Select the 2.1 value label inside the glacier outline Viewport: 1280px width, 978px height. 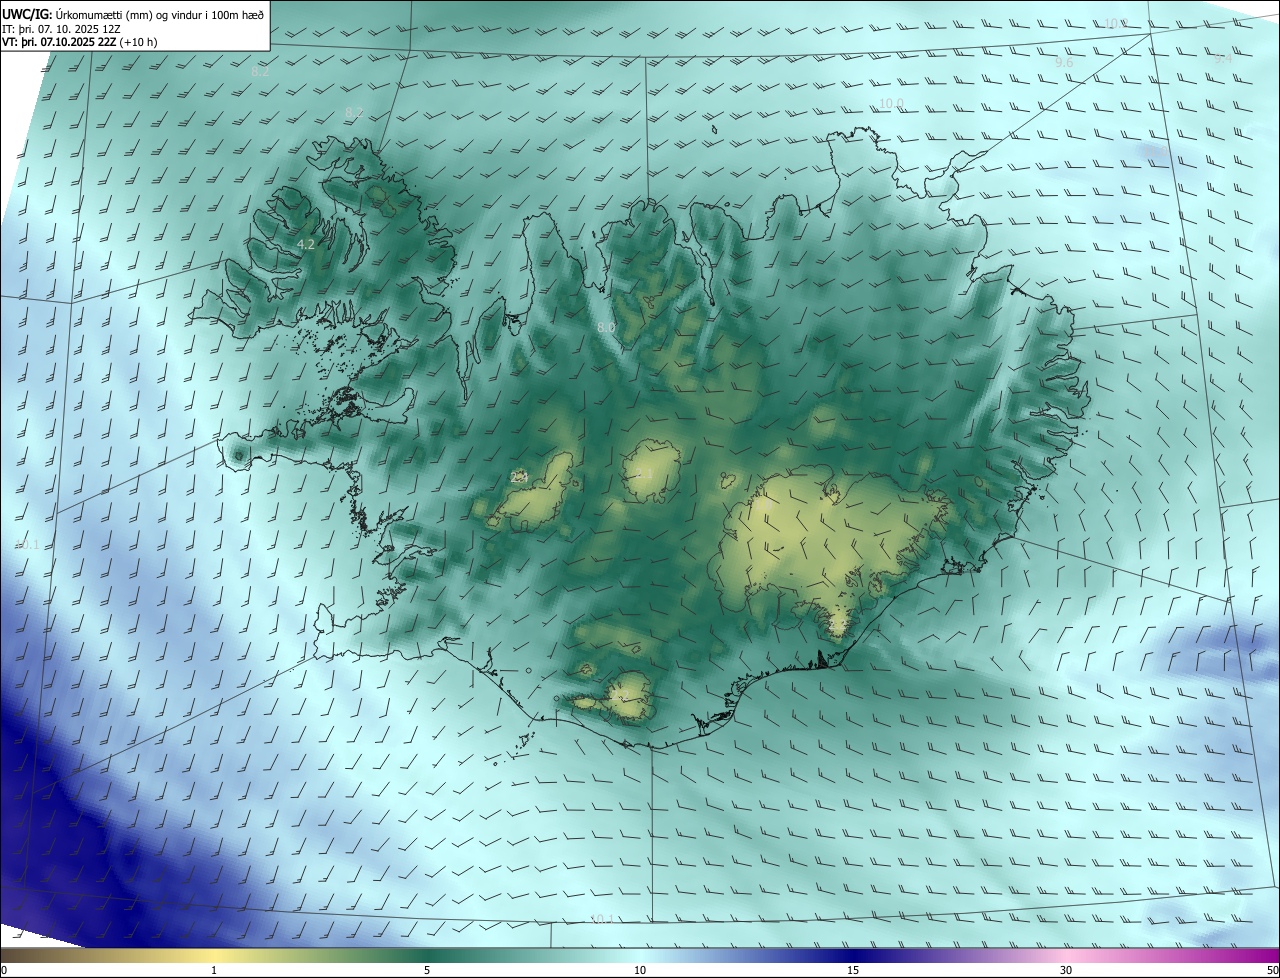click(644, 473)
